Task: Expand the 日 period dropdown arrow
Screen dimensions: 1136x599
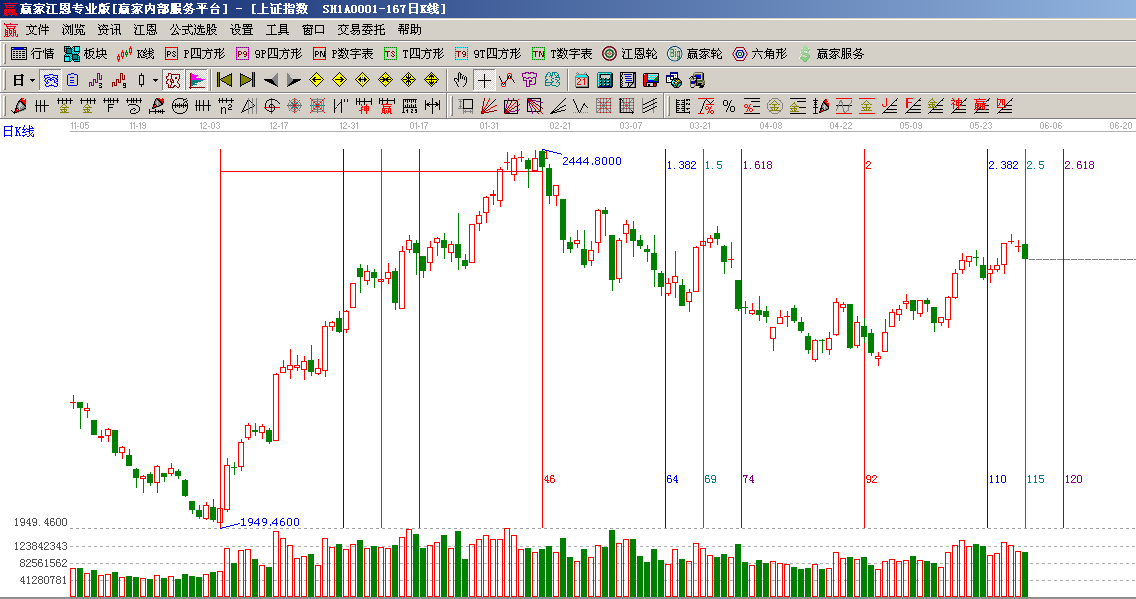Action: click(32, 80)
